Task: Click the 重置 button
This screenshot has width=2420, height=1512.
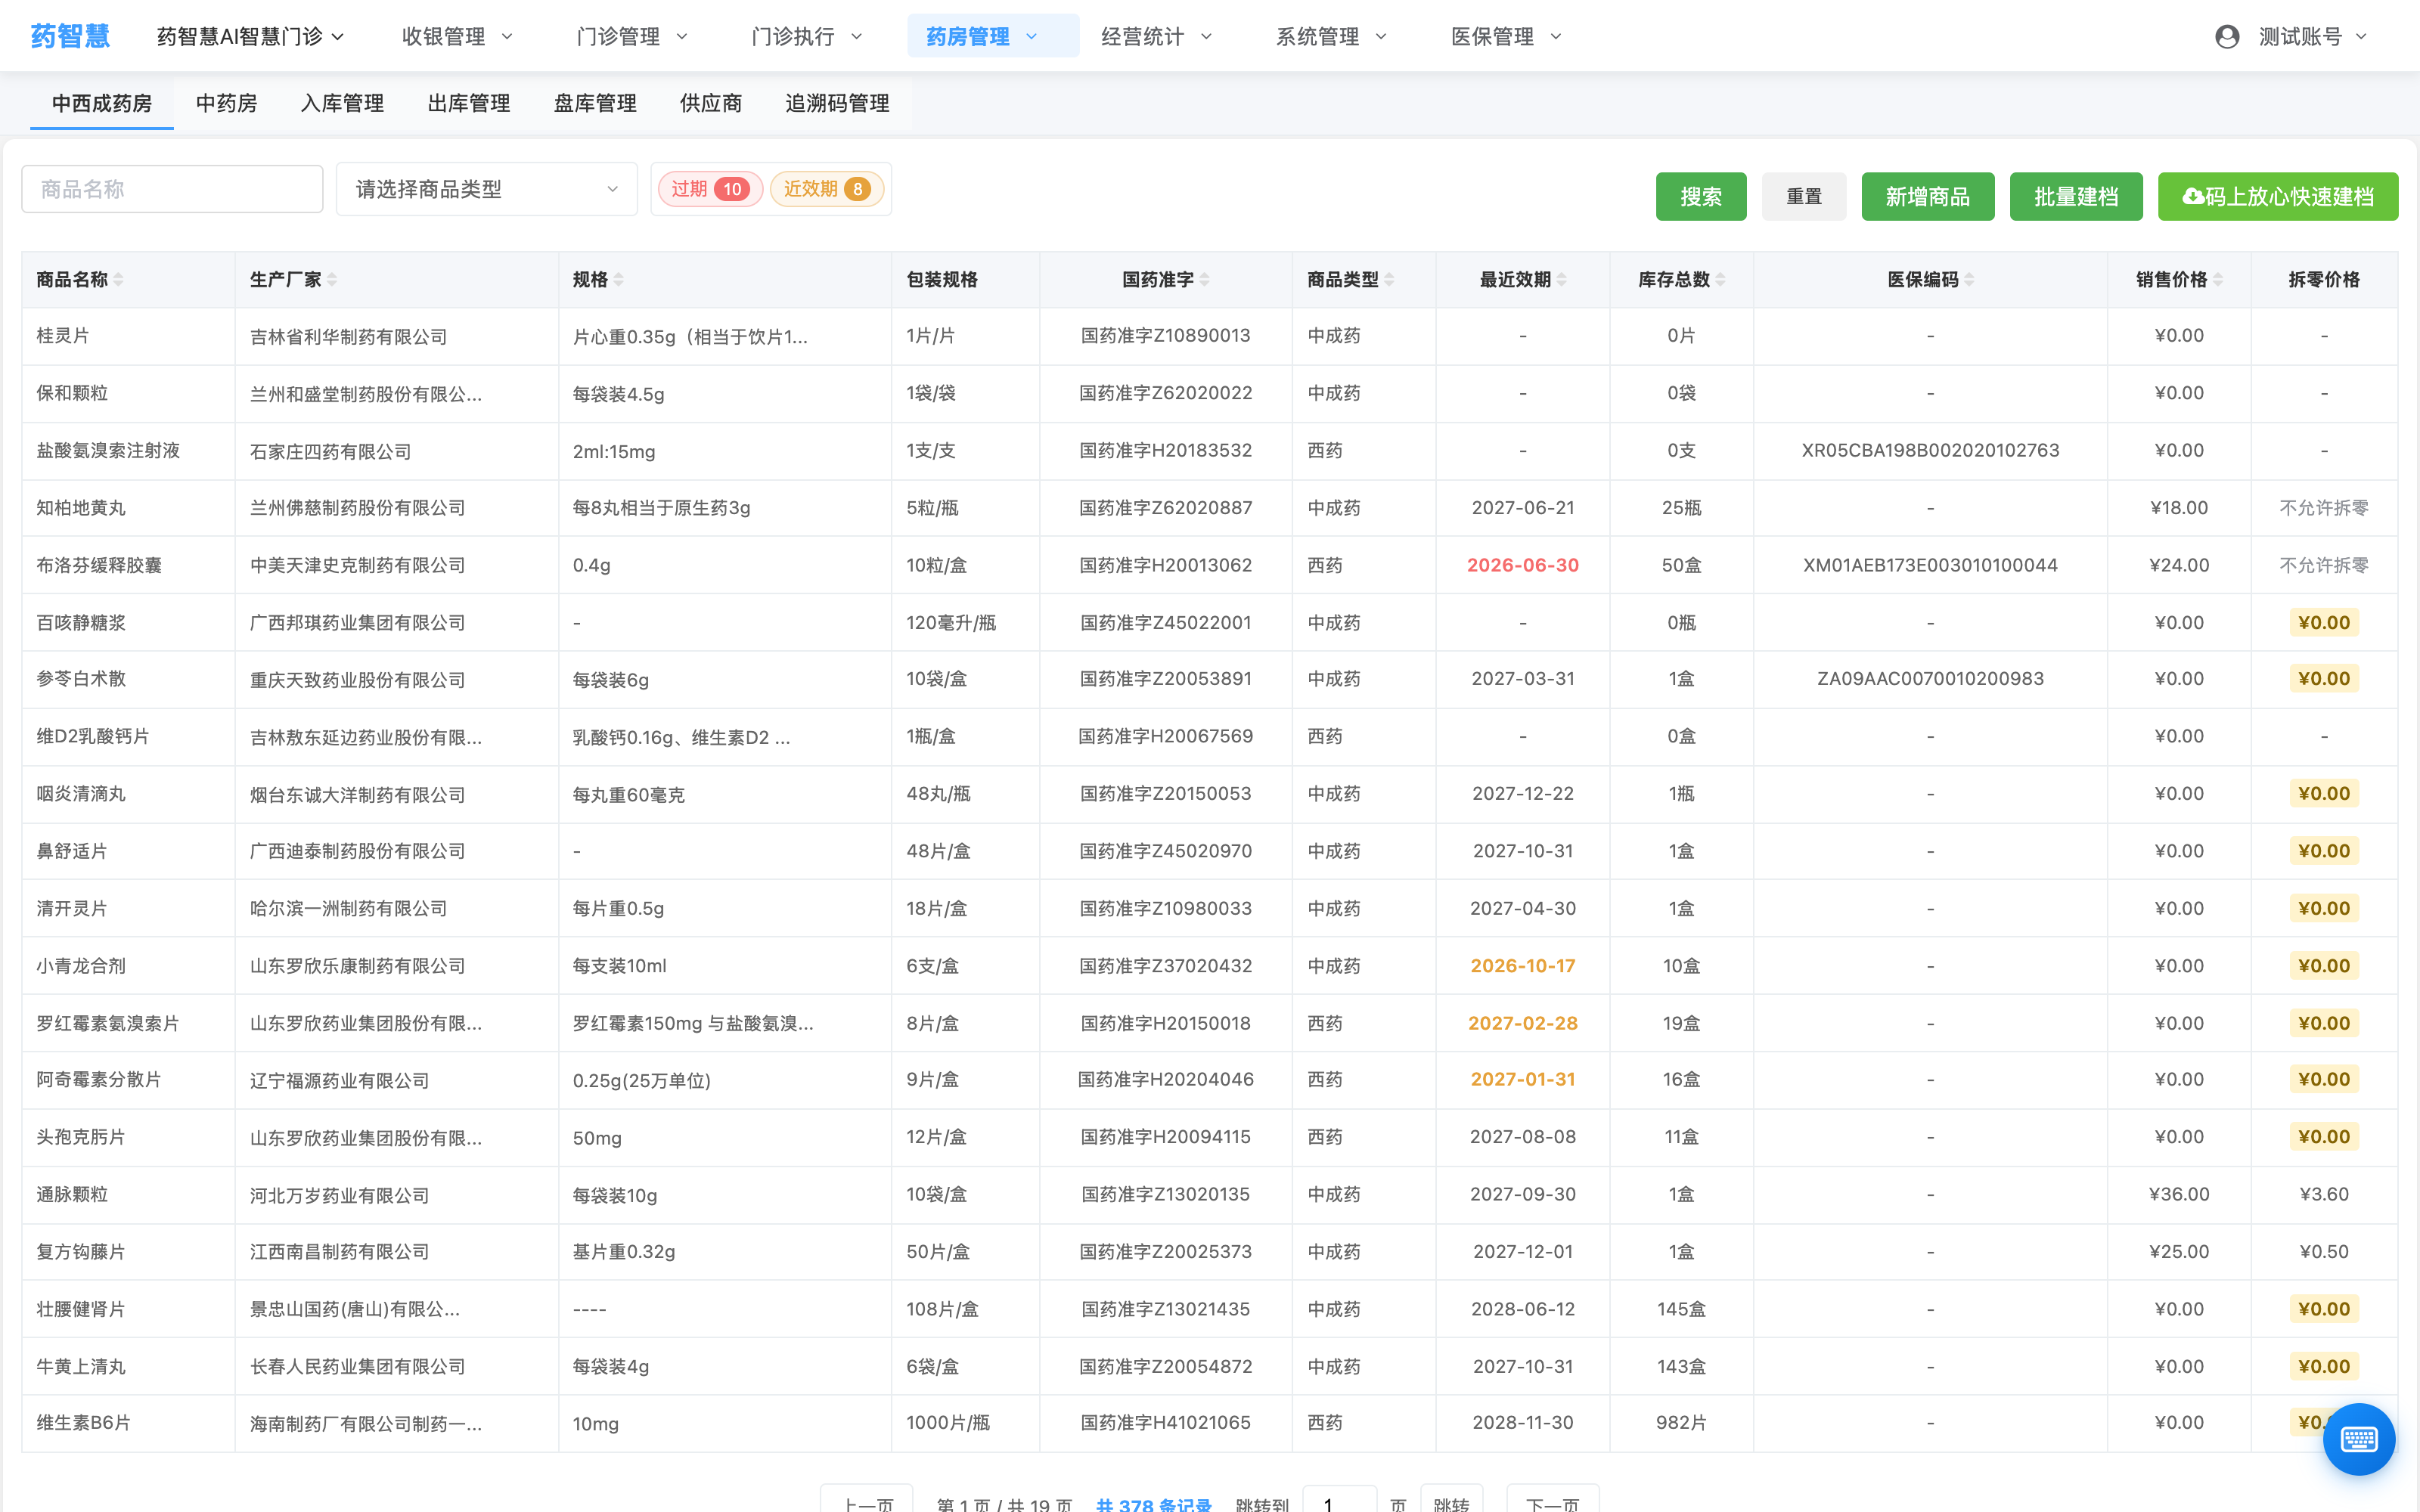Action: click(1804, 196)
